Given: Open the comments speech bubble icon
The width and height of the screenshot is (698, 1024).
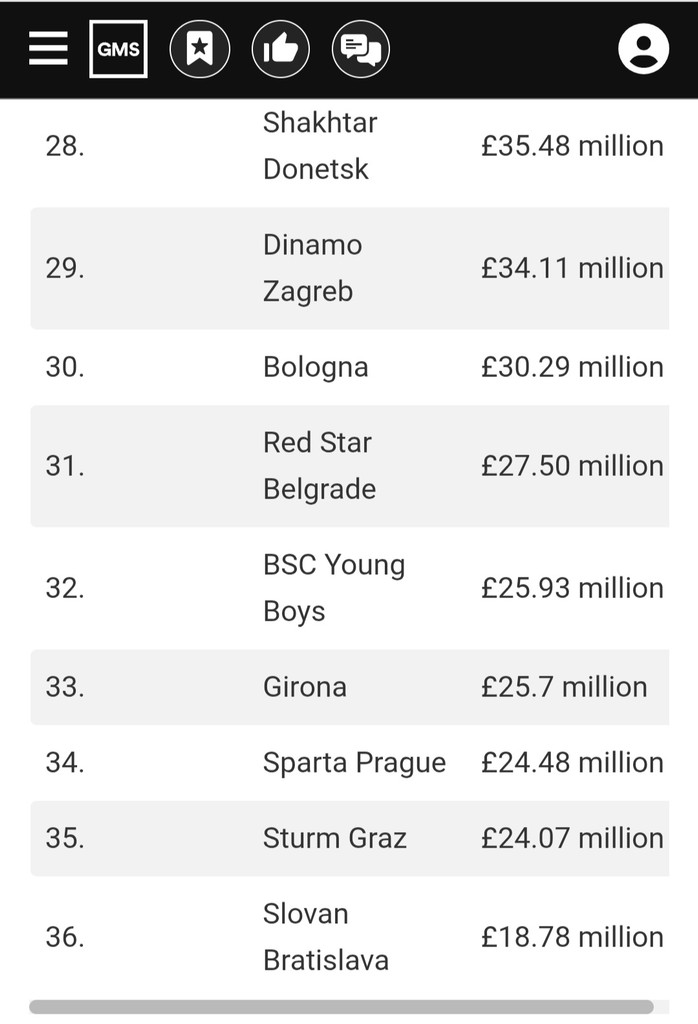Looking at the screenshot, I should (x=361, y=49).
